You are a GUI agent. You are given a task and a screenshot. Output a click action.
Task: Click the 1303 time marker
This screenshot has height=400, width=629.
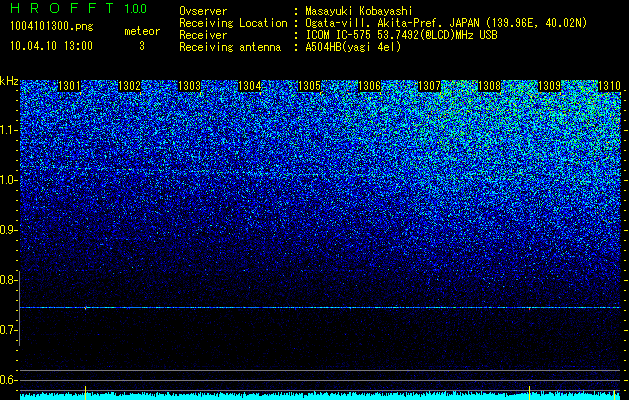[189, 86]
